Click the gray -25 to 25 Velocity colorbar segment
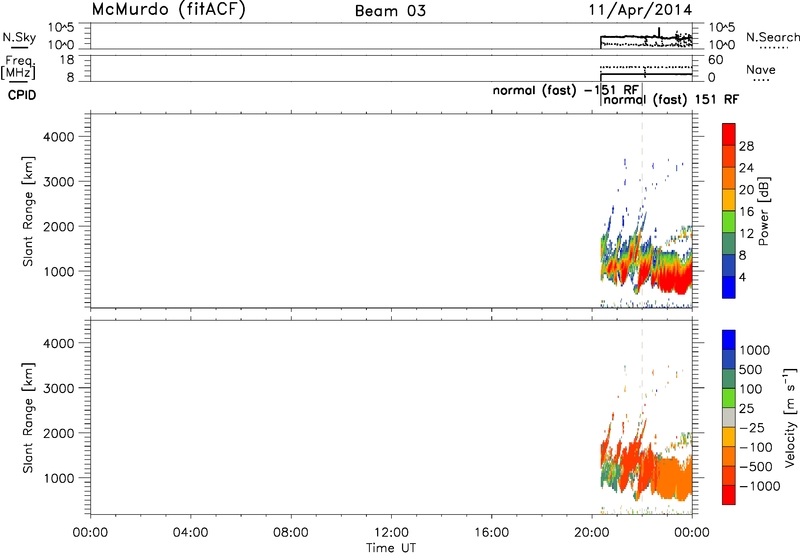800x554 pixels. [x=729, y=418]
